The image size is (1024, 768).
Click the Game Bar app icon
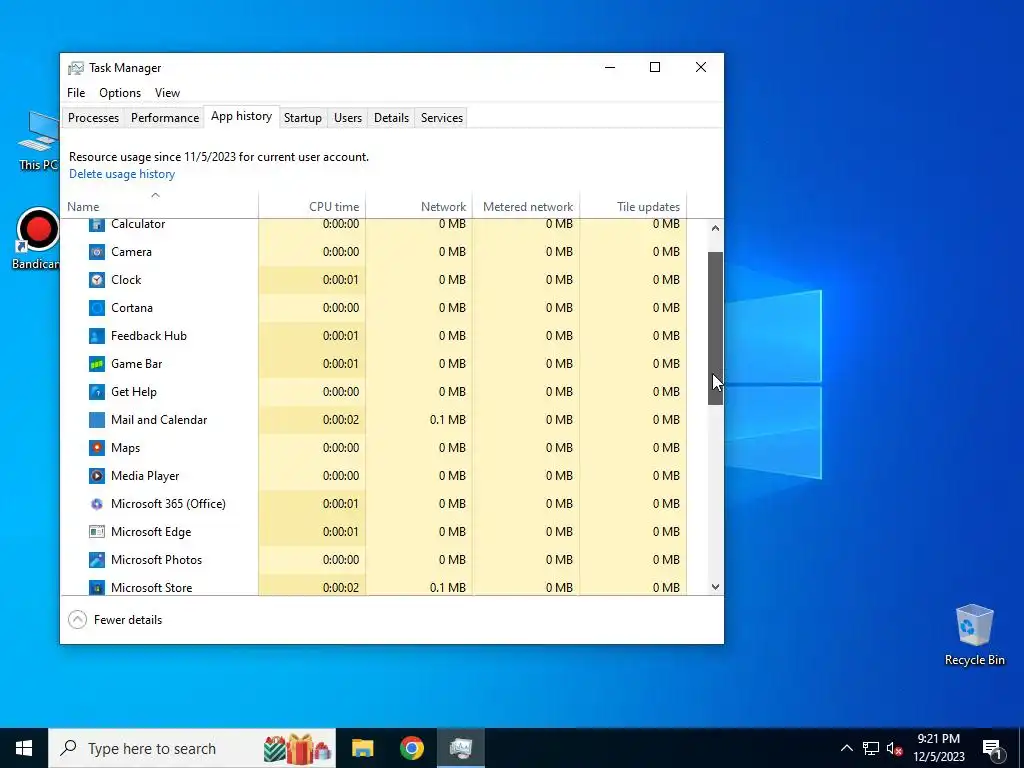97,364
